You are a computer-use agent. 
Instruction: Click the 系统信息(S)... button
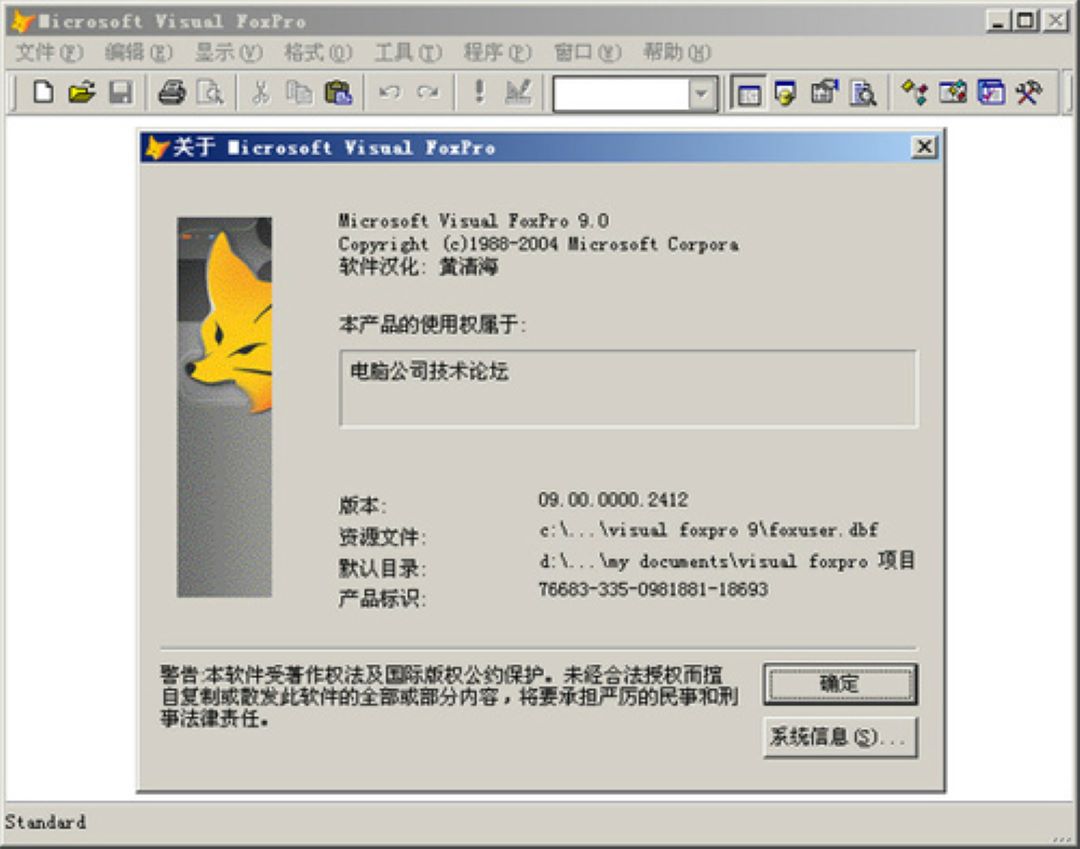coord(840,737)
